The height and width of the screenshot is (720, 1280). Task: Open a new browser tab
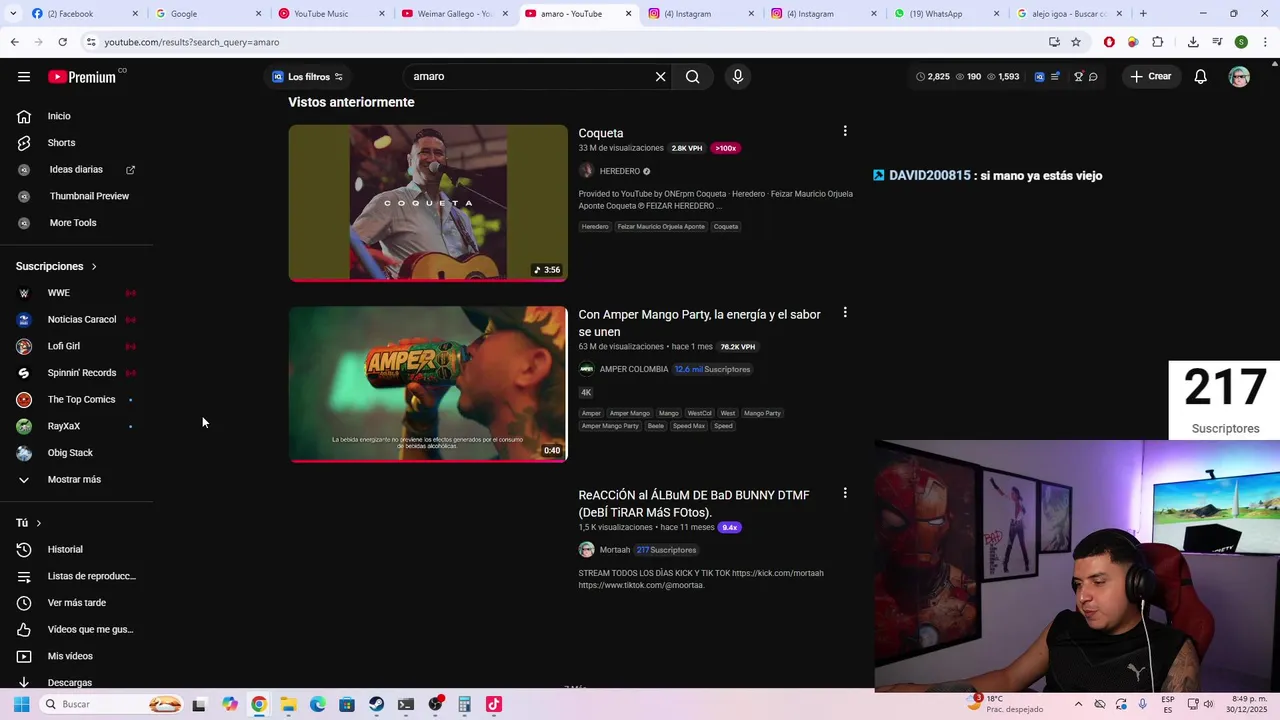(1143, 14)
